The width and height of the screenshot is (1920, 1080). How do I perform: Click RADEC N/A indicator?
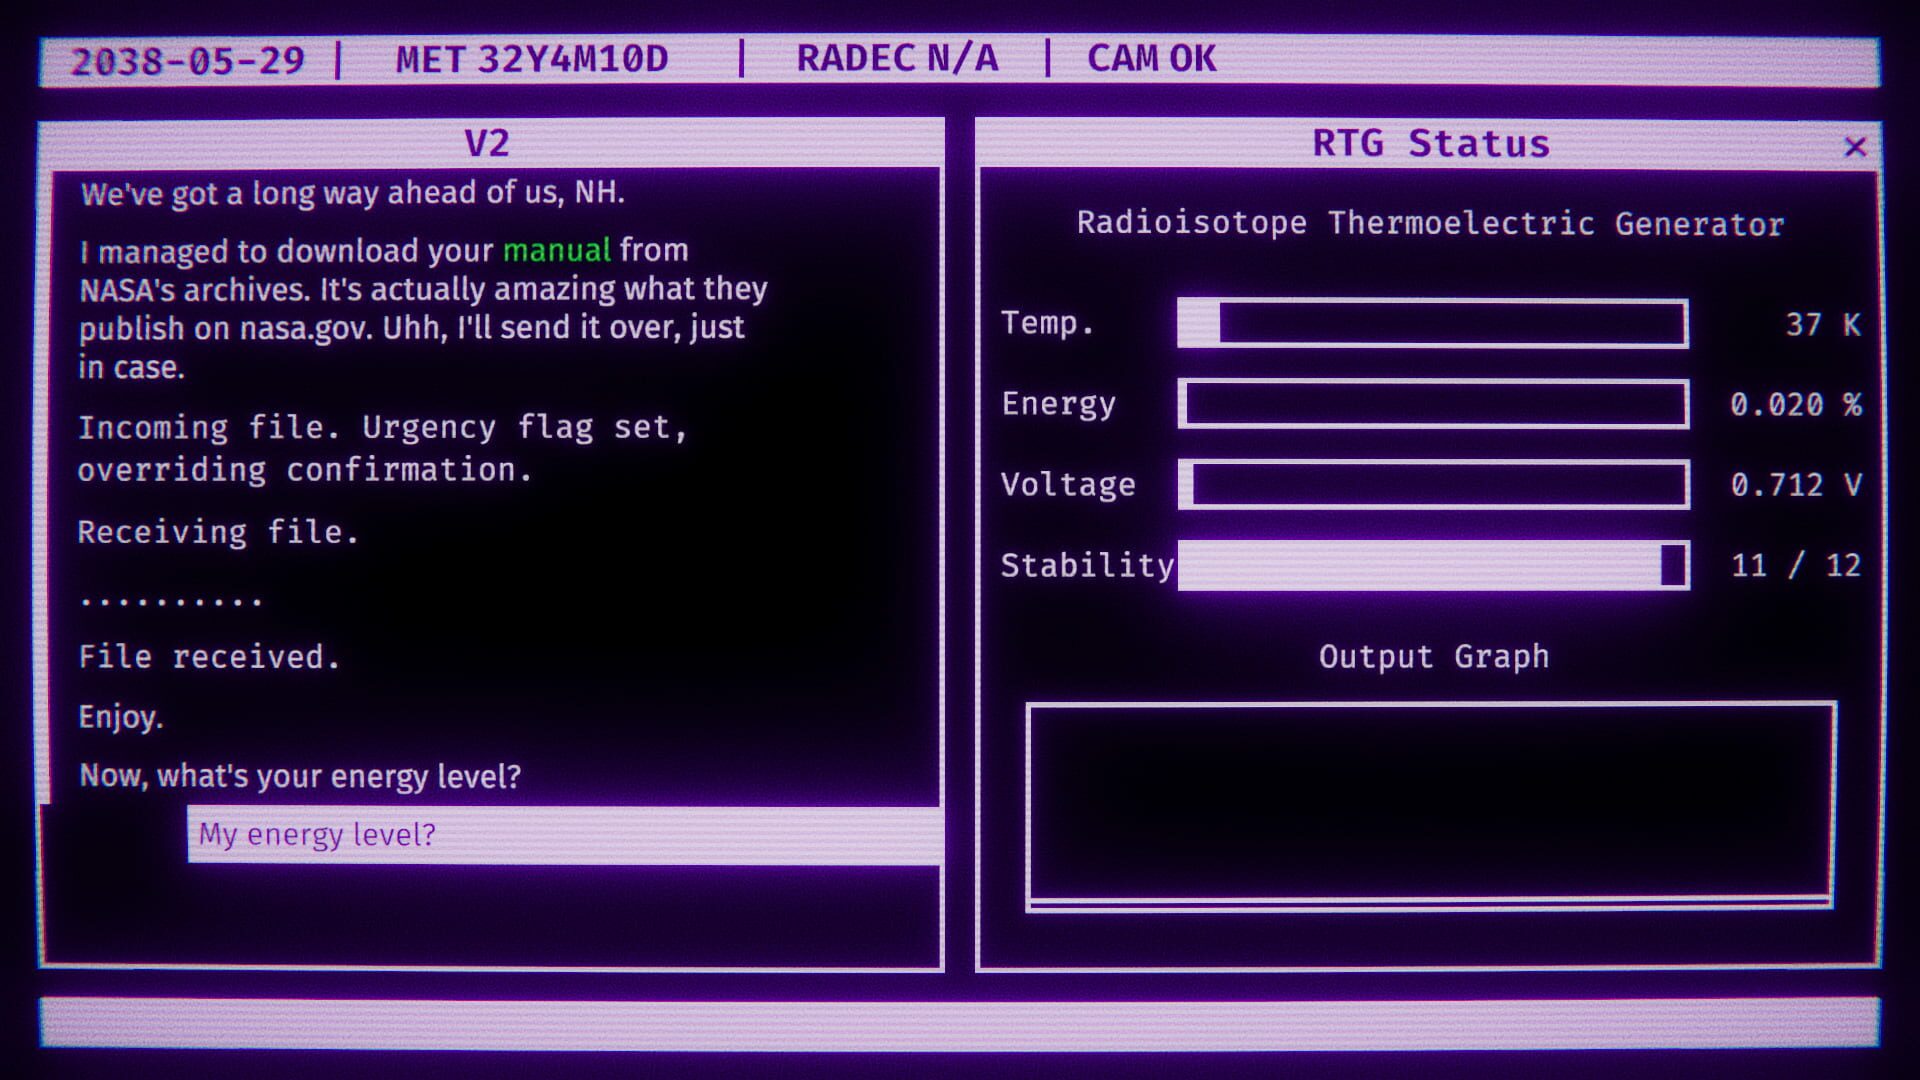[x=897, y=59]
